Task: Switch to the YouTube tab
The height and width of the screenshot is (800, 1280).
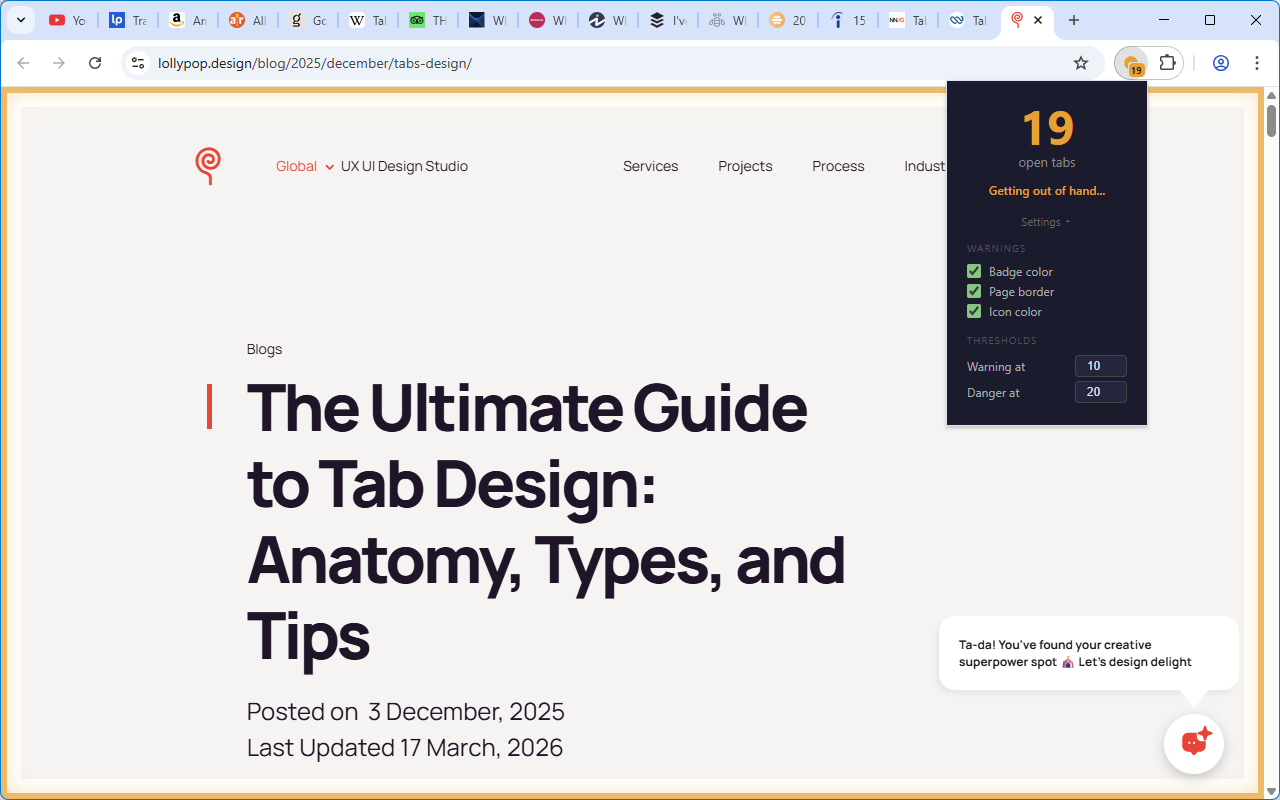Action: click(67, 20)
